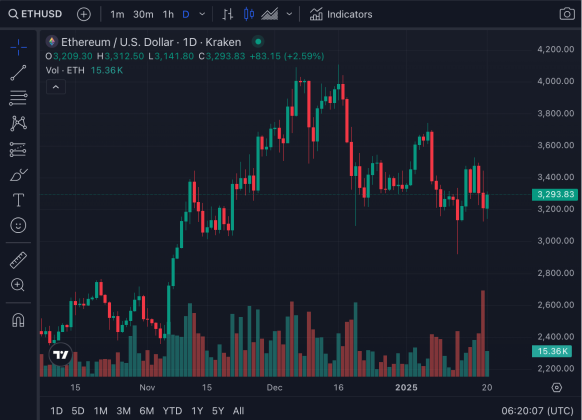582x420 pixels.
Task: Set date range to YTD
Action: 172,411
